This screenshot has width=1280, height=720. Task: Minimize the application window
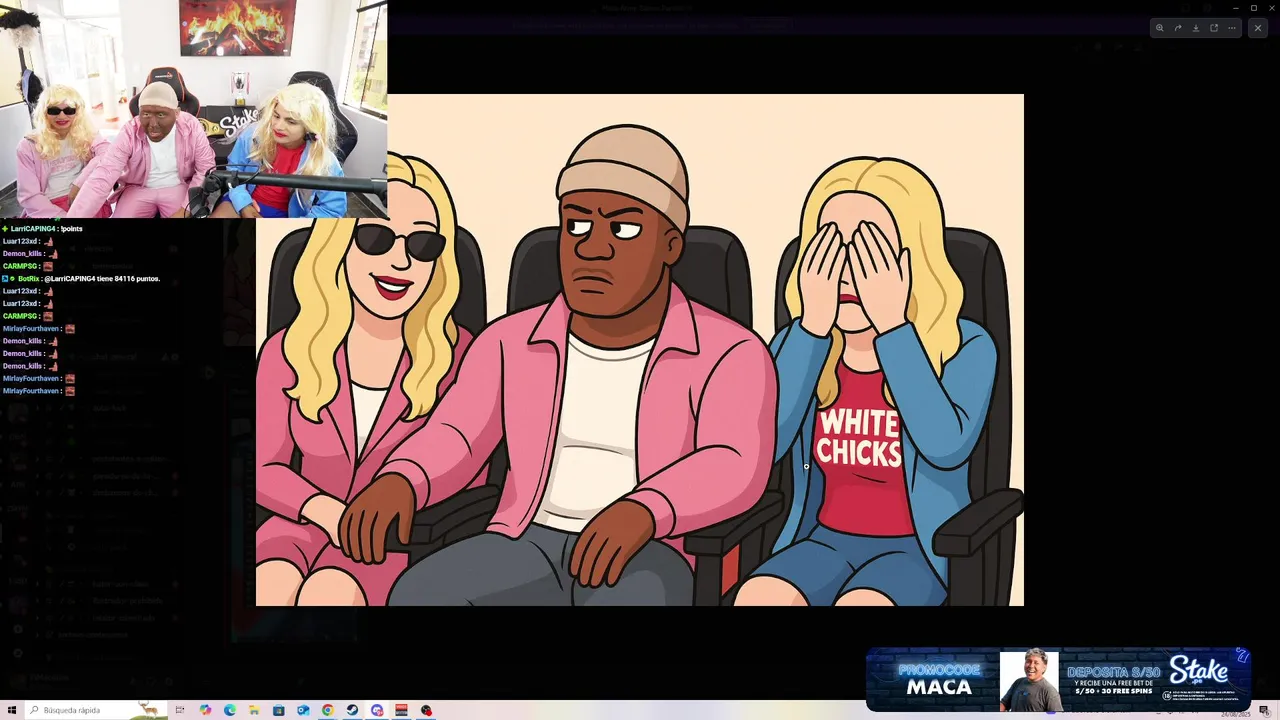click(1235, 8)
